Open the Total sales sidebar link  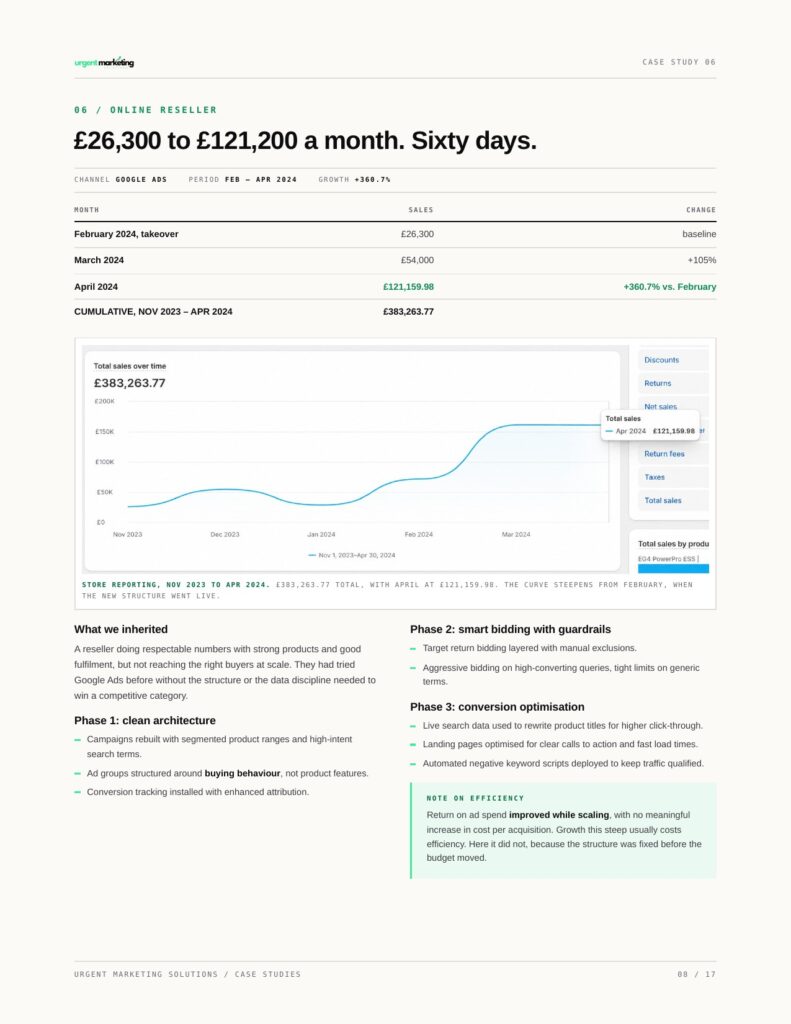662,500
